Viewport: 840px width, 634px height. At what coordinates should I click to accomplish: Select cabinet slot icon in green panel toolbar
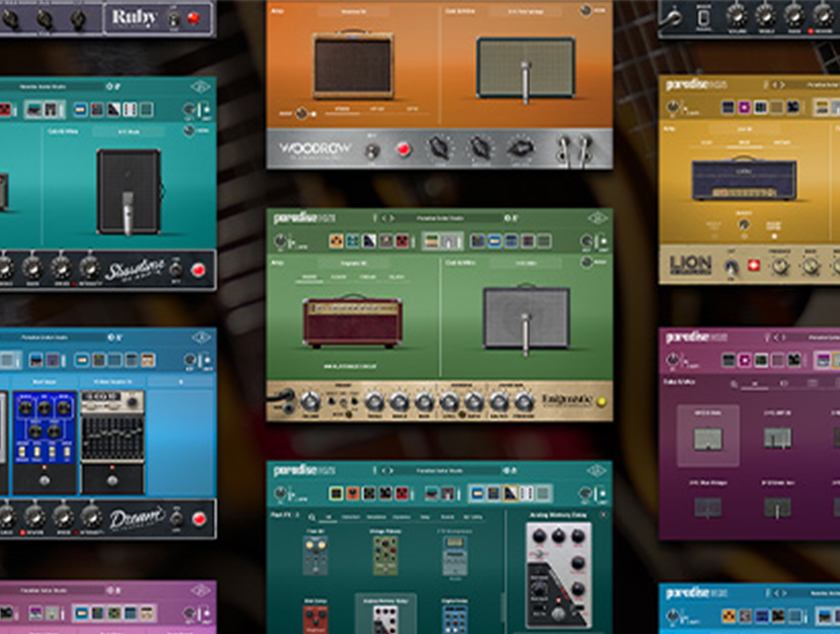point(451,241)
